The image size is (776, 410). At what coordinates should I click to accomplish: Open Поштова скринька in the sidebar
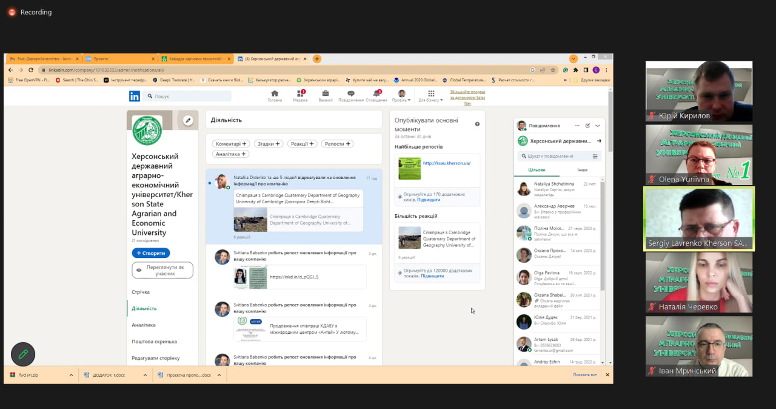click(x=154, y=342)
